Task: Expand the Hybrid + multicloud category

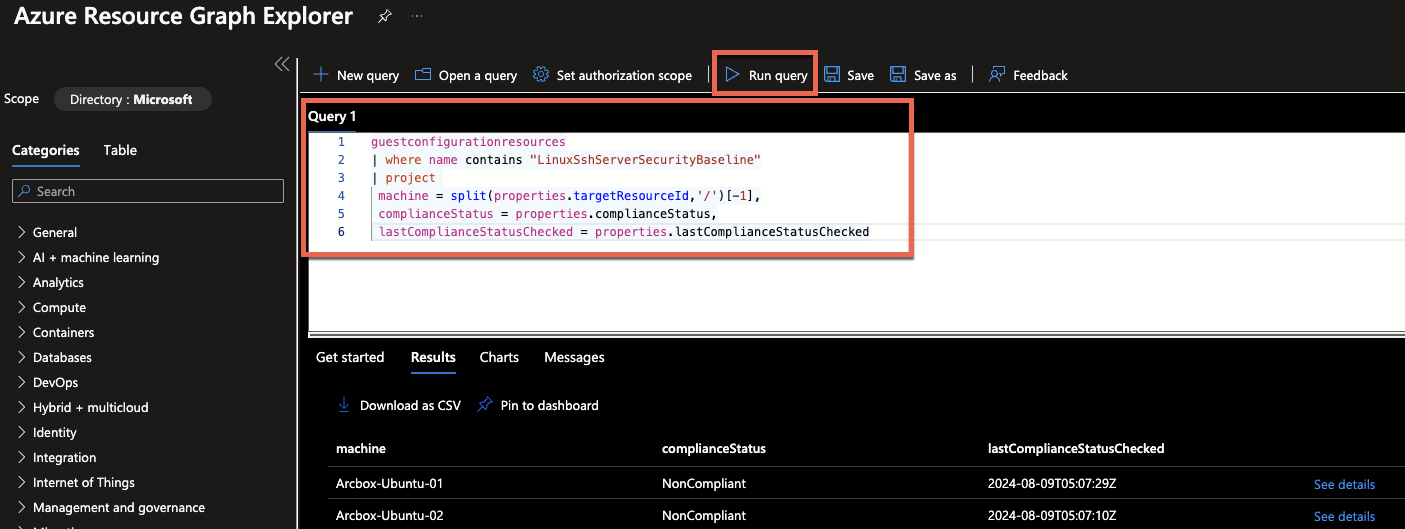Action: coord(22,407)
